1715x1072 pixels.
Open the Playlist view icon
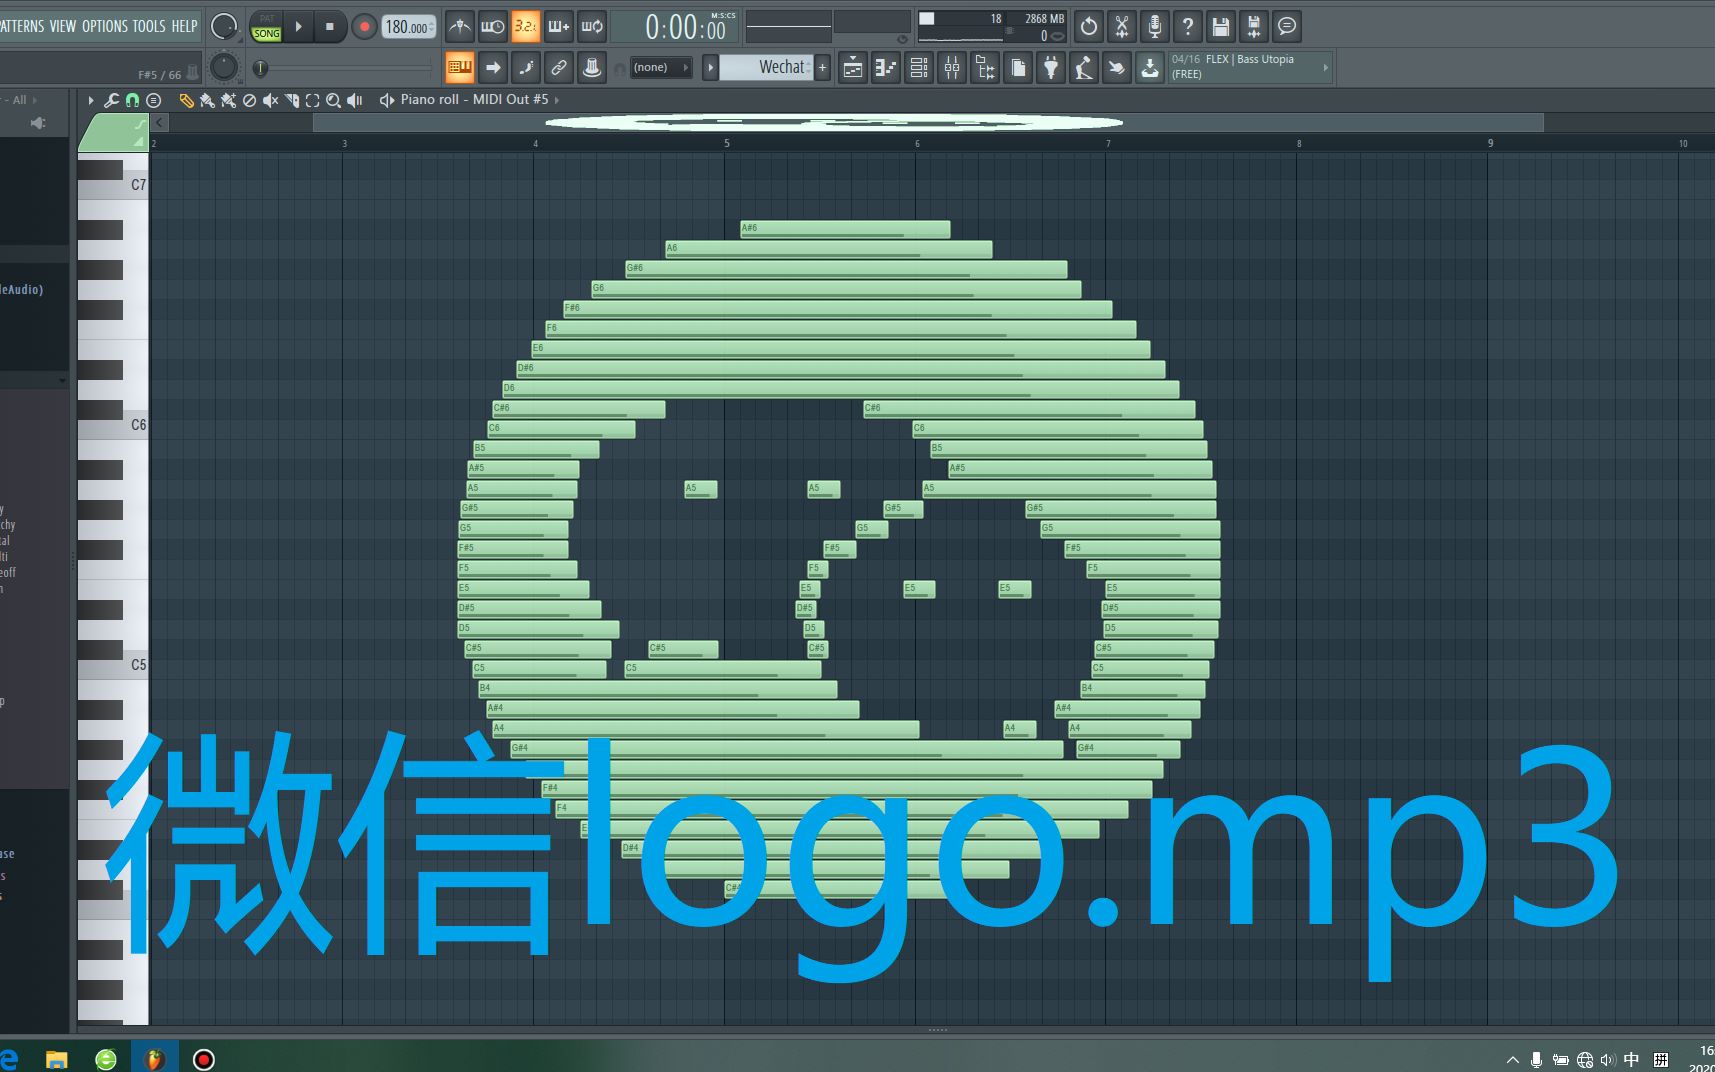(852, 67)
